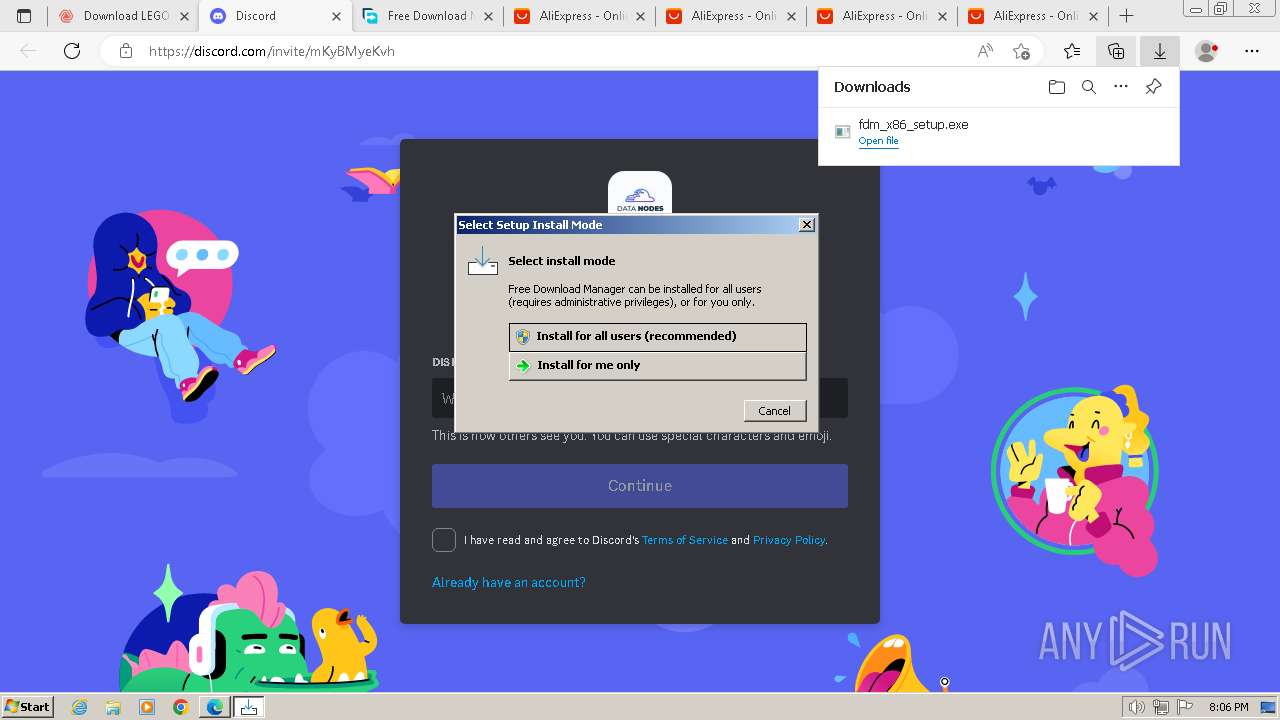Open File Explorer from taskbar
This screenshot has height=720, width=1280.
113,707
